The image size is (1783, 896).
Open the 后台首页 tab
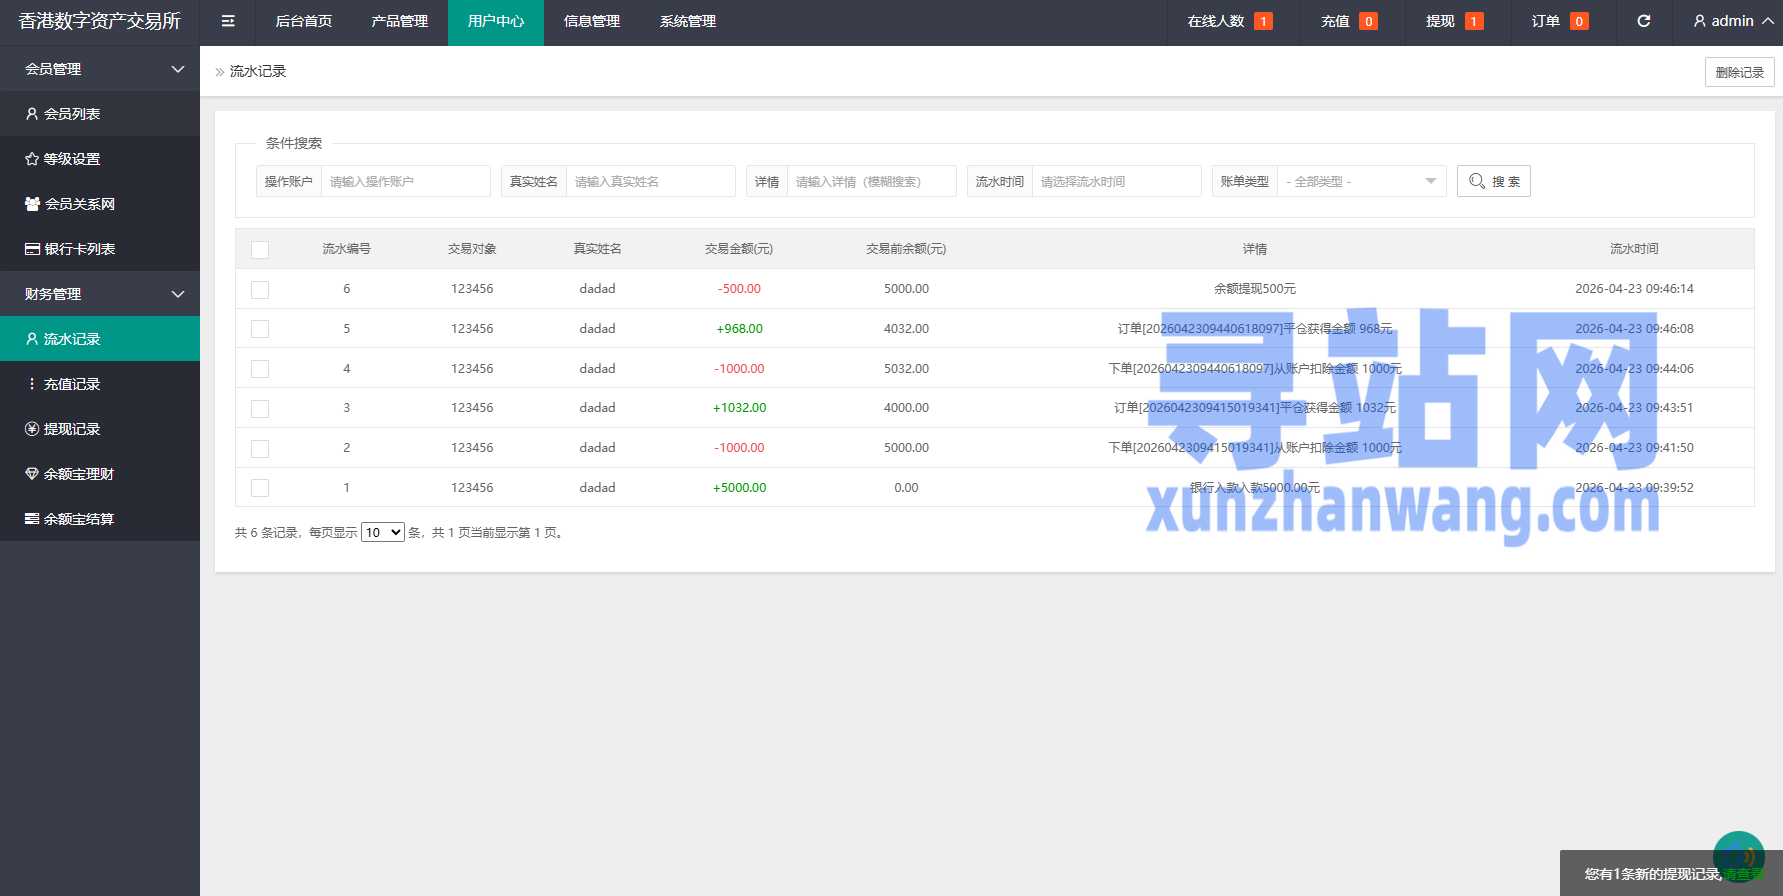(x=304, y=21)
